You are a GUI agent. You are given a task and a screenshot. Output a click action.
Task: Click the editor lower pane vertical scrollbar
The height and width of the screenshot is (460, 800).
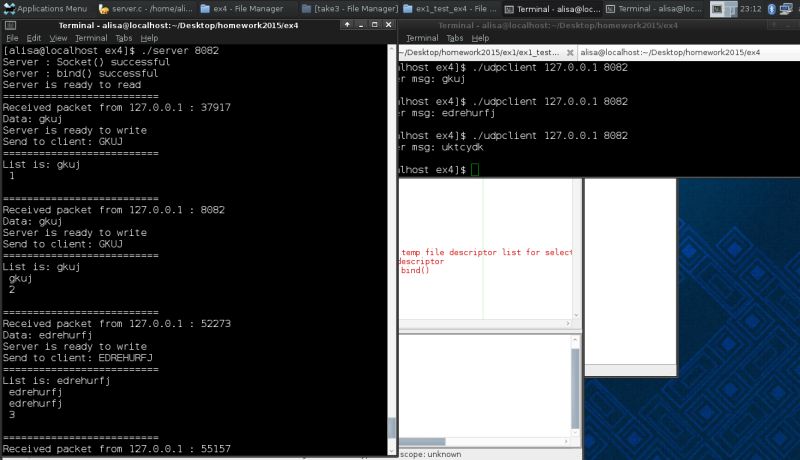tap(575, 389)
